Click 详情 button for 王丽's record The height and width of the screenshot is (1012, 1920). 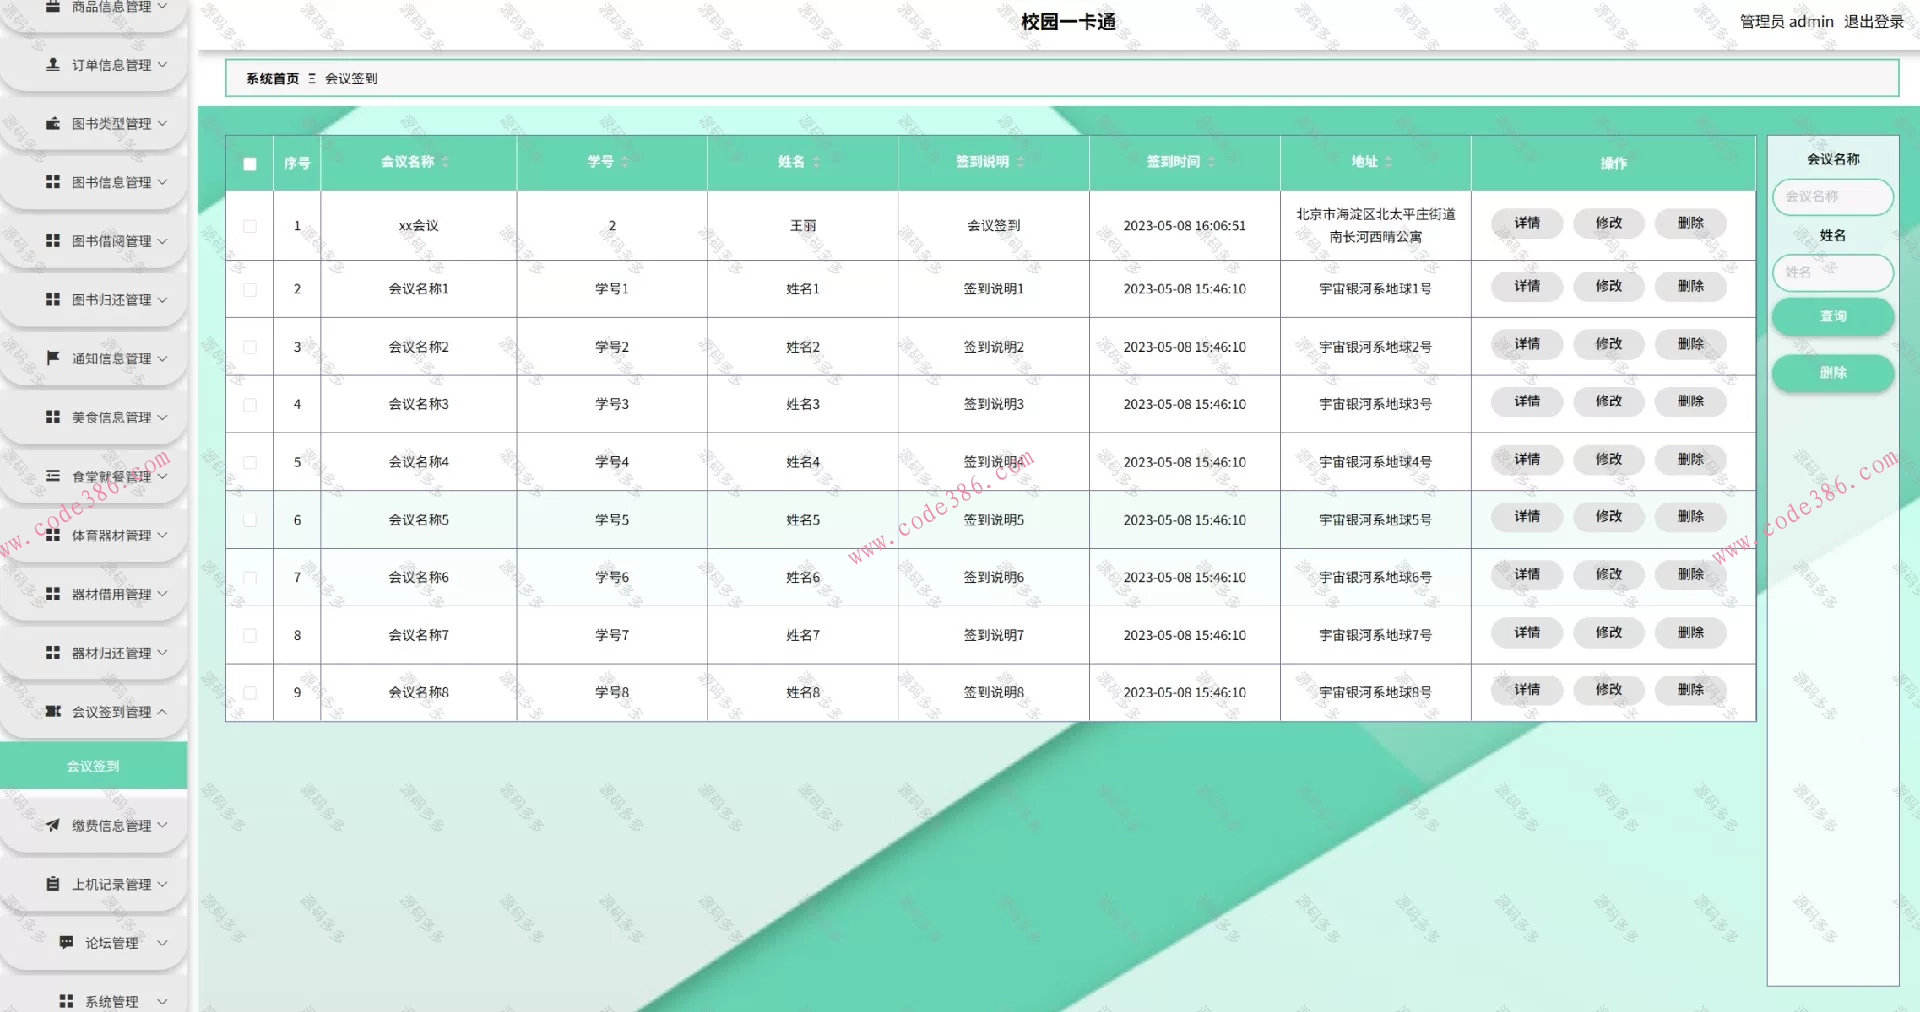[1526, 223]
